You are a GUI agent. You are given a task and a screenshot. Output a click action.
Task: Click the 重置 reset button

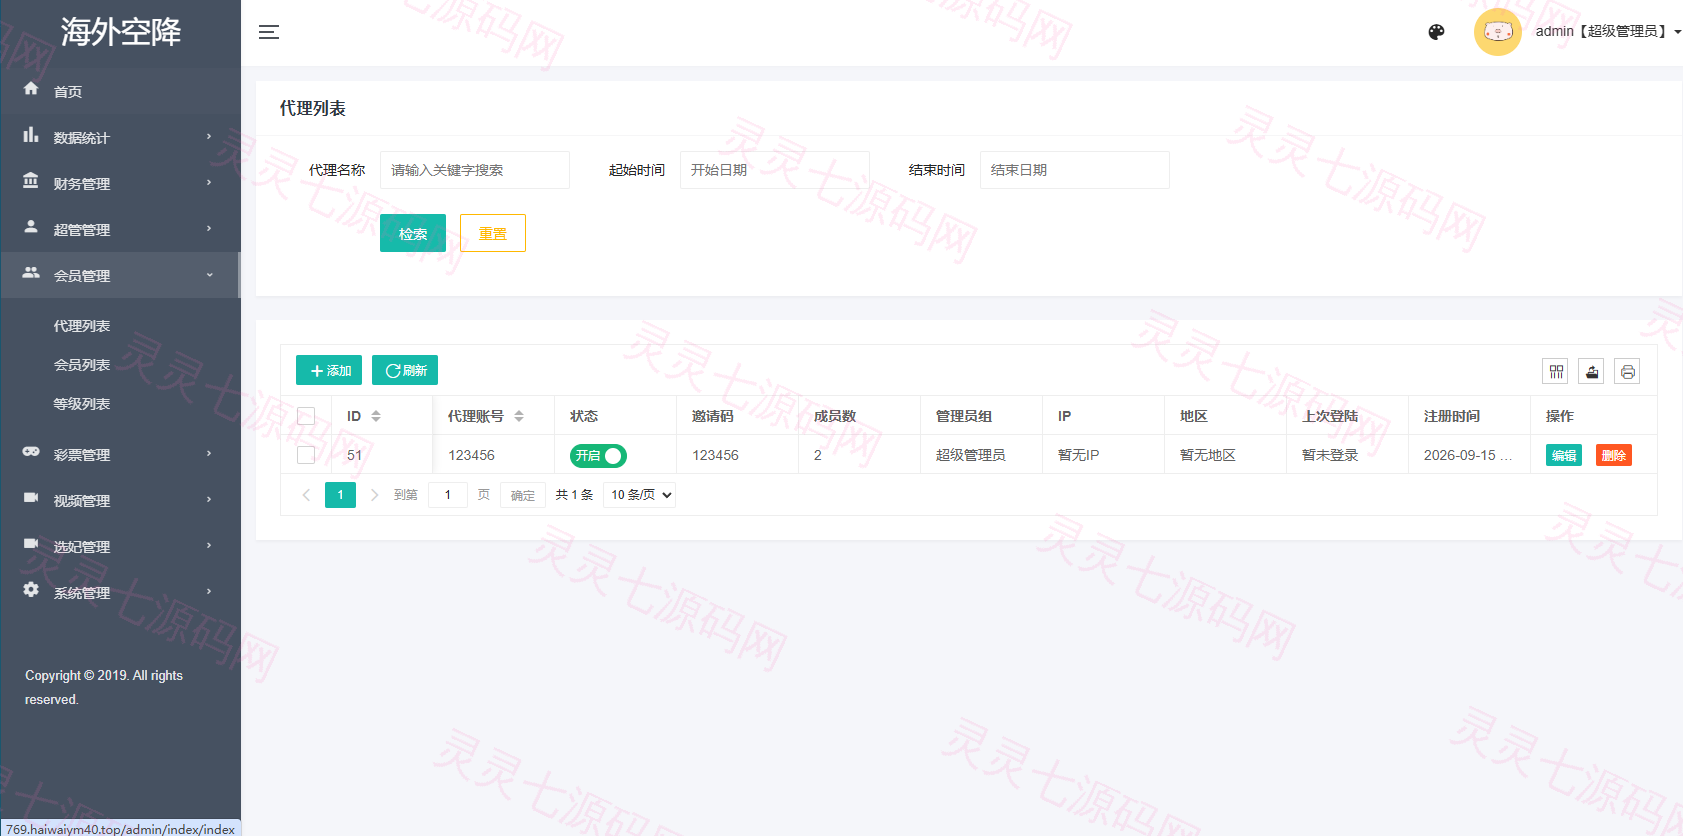click(493, 233)
